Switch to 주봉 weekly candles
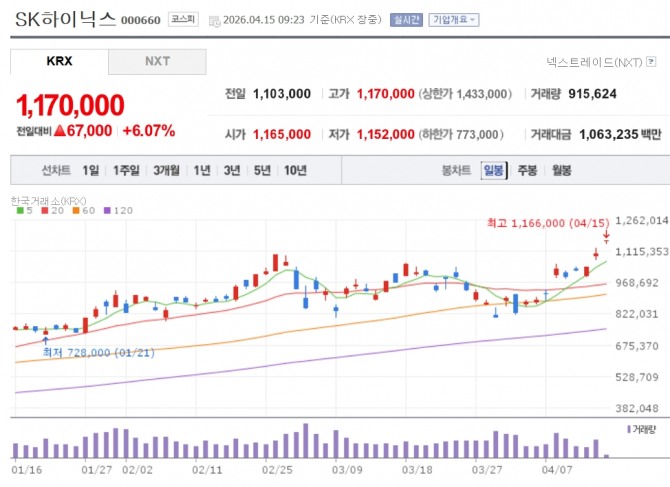Viewport: 670px width, 487px height. click(x=527, y=170)
